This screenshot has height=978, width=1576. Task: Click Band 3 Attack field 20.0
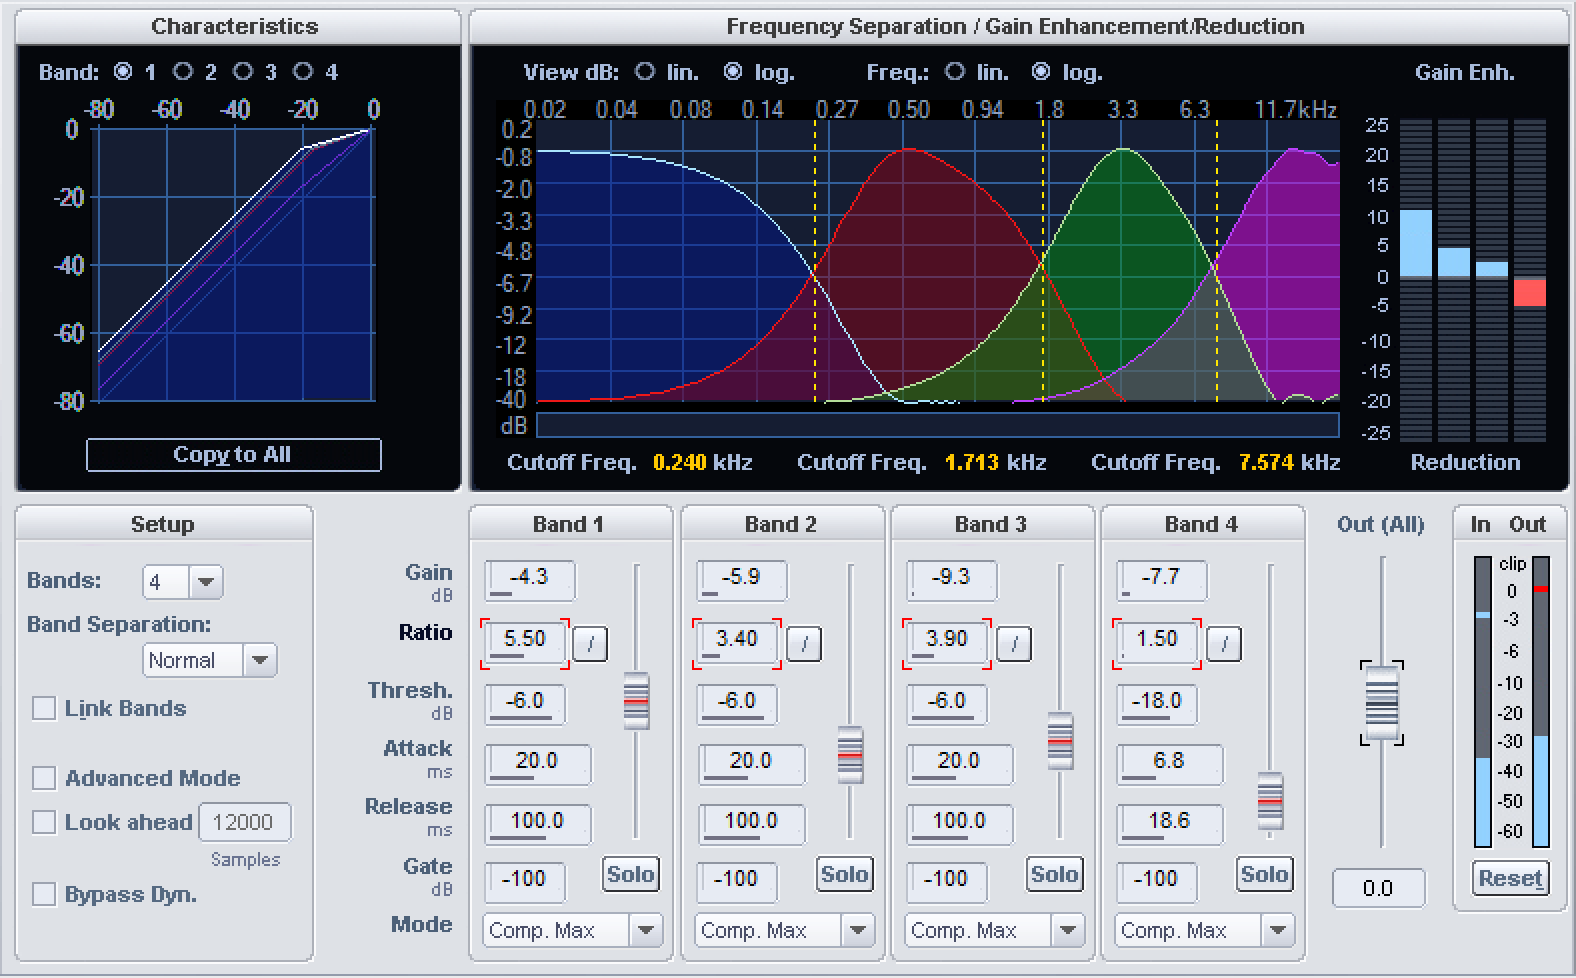(959, 764)
